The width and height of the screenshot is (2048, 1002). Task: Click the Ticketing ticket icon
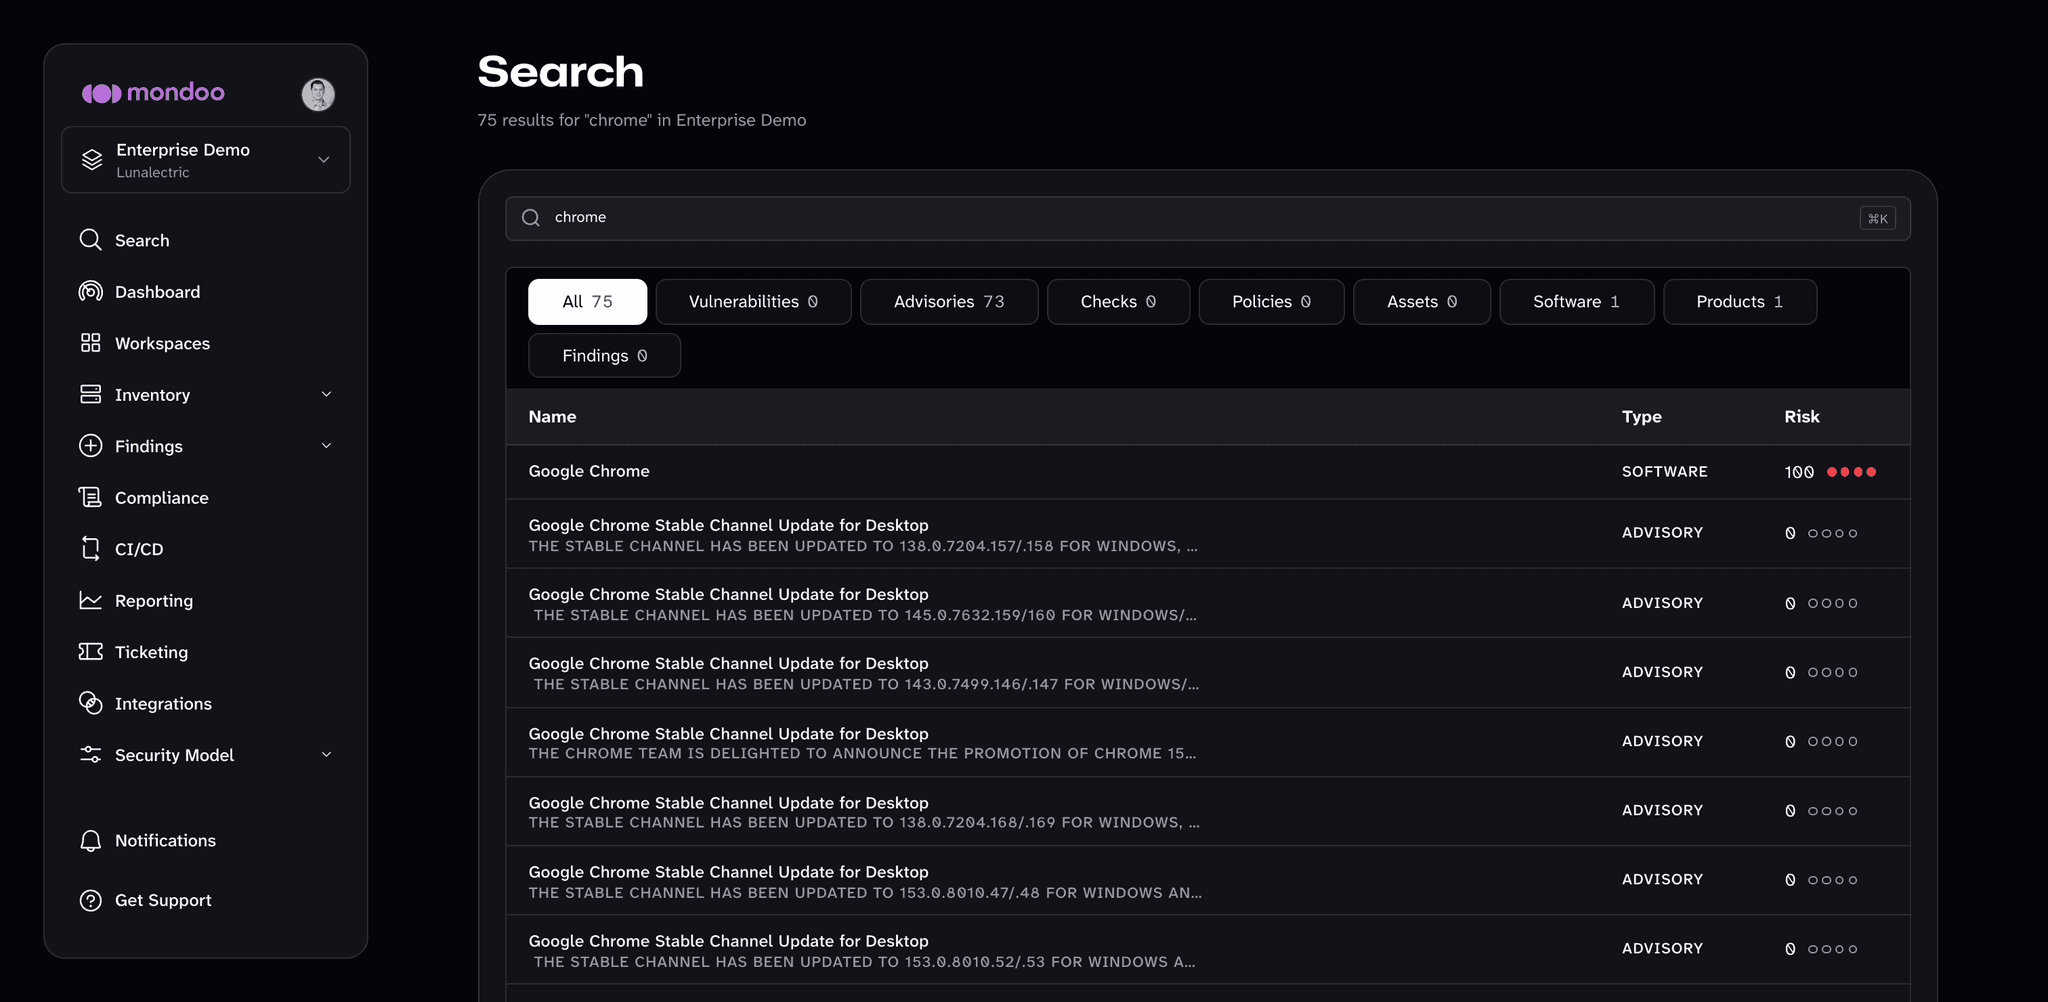pos(90,652)
